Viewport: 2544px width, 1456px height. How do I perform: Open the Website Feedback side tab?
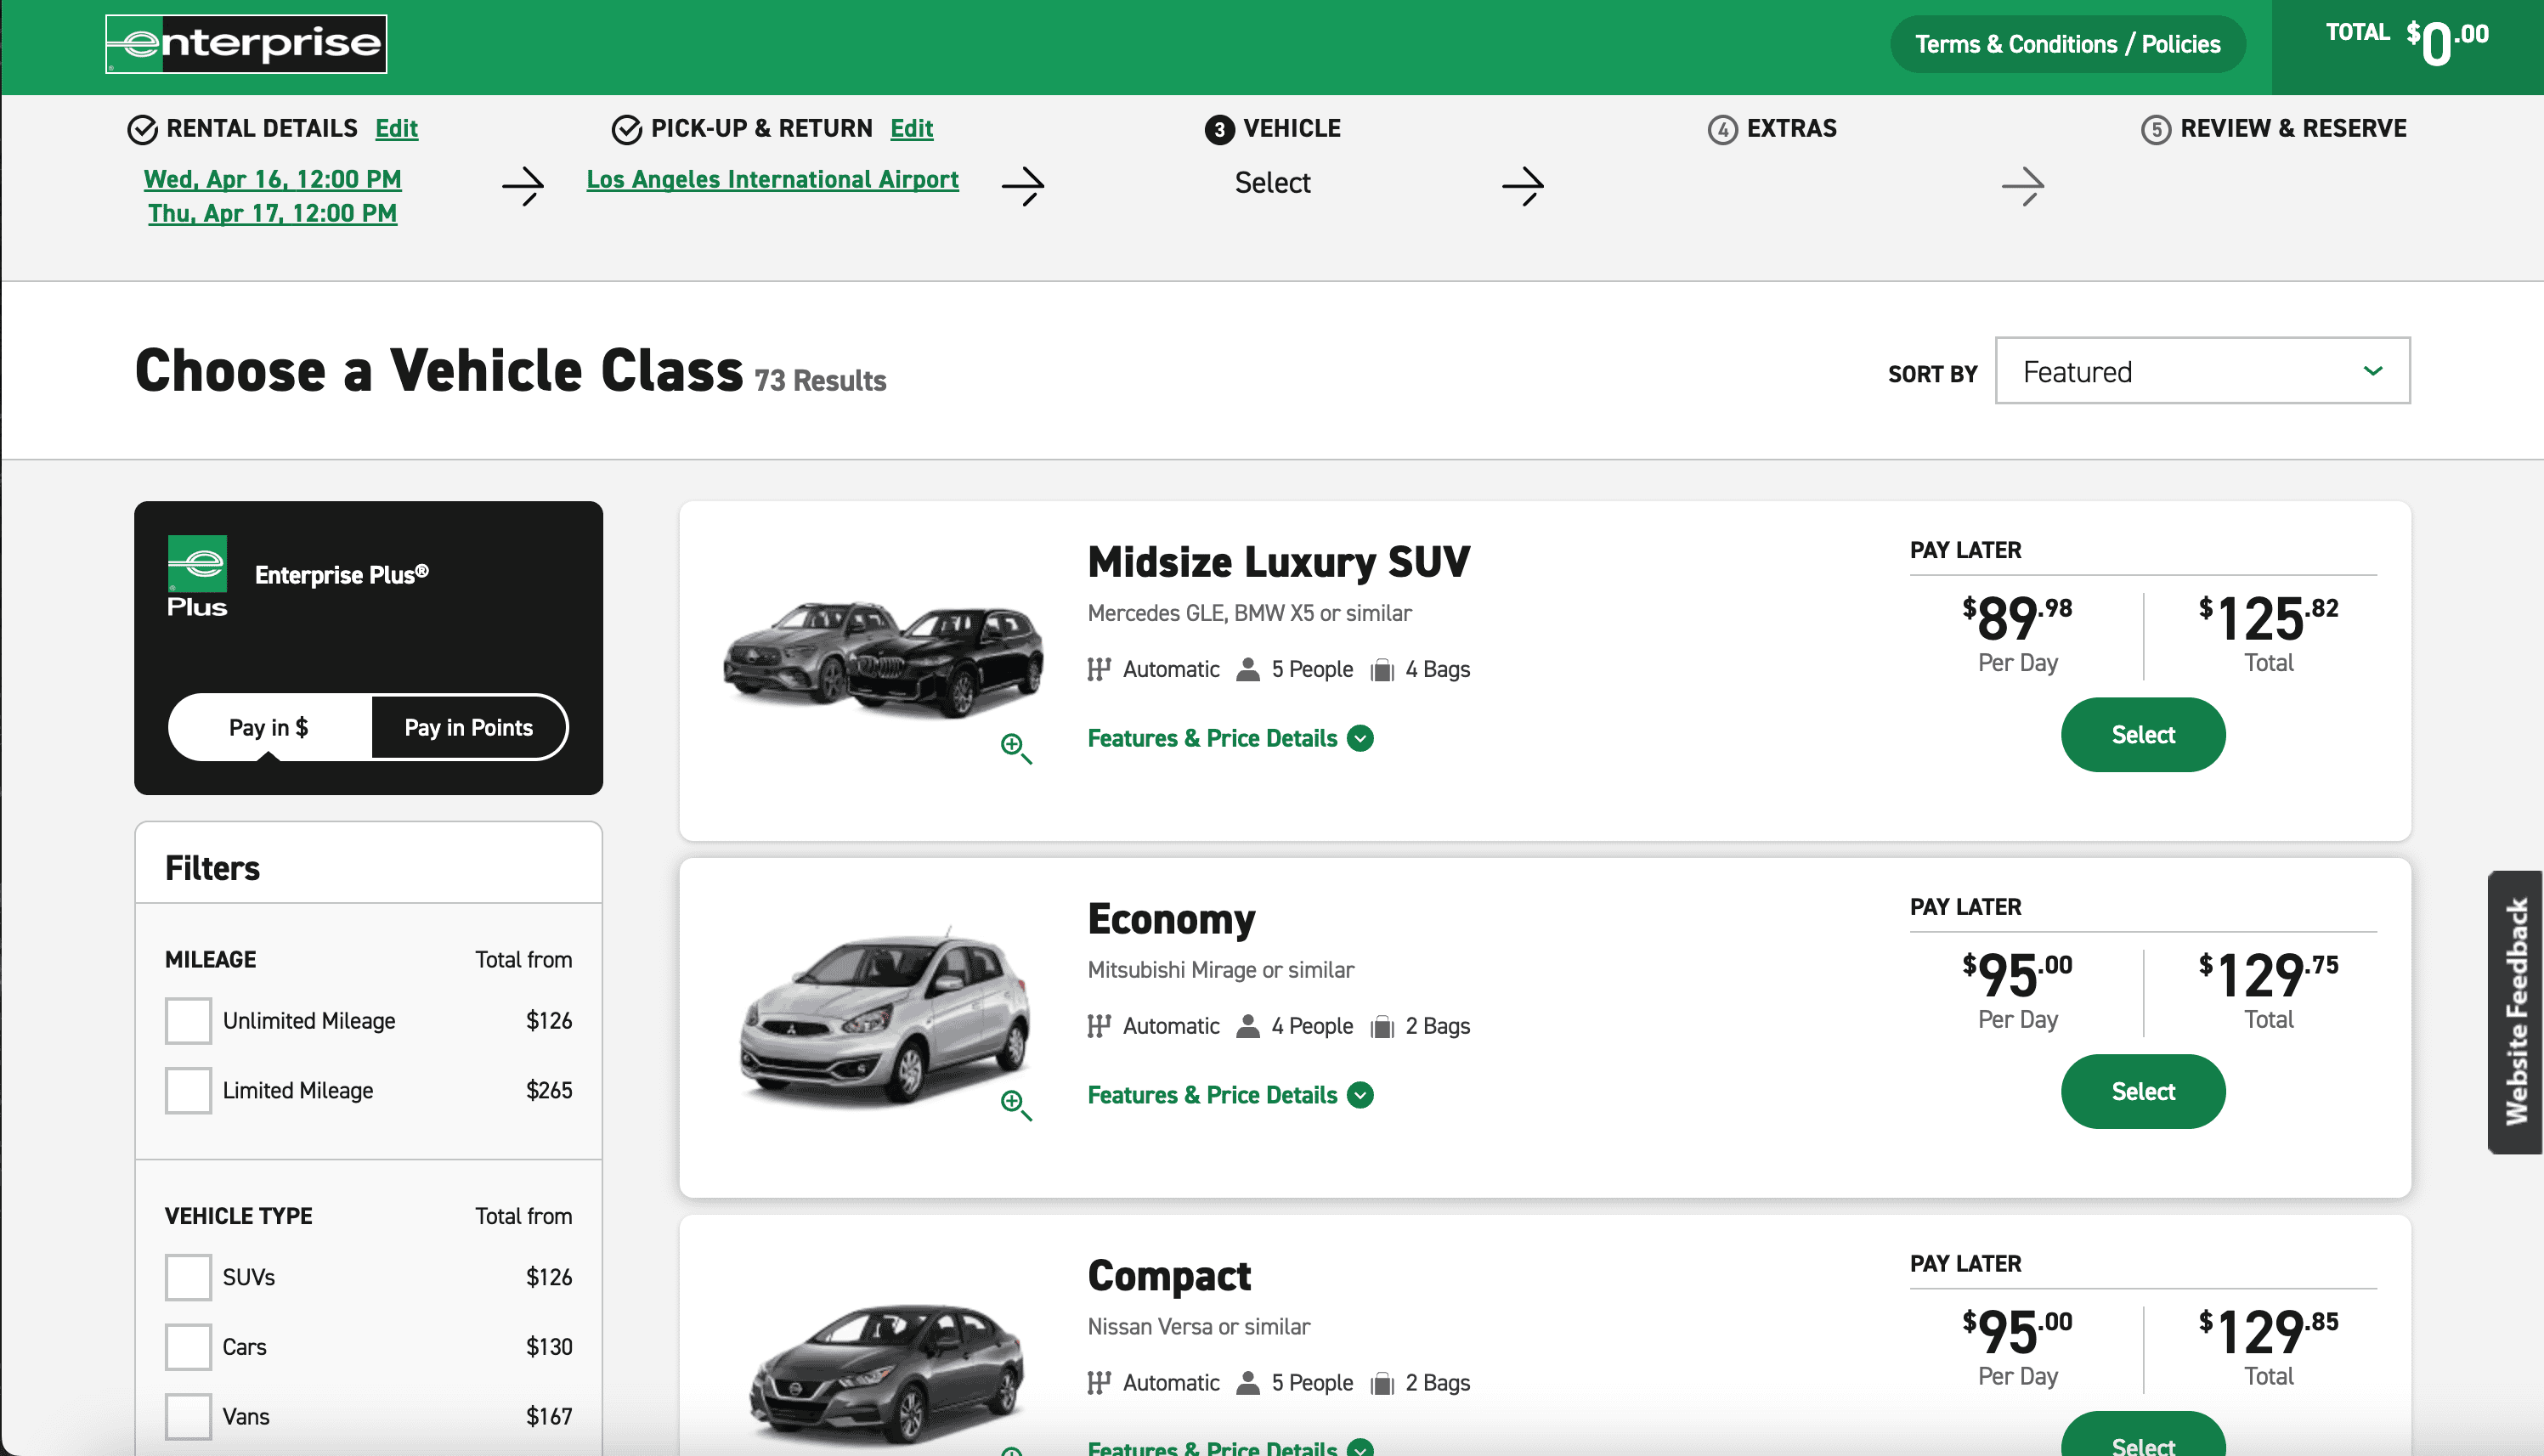click(x=2515, y=1012)
